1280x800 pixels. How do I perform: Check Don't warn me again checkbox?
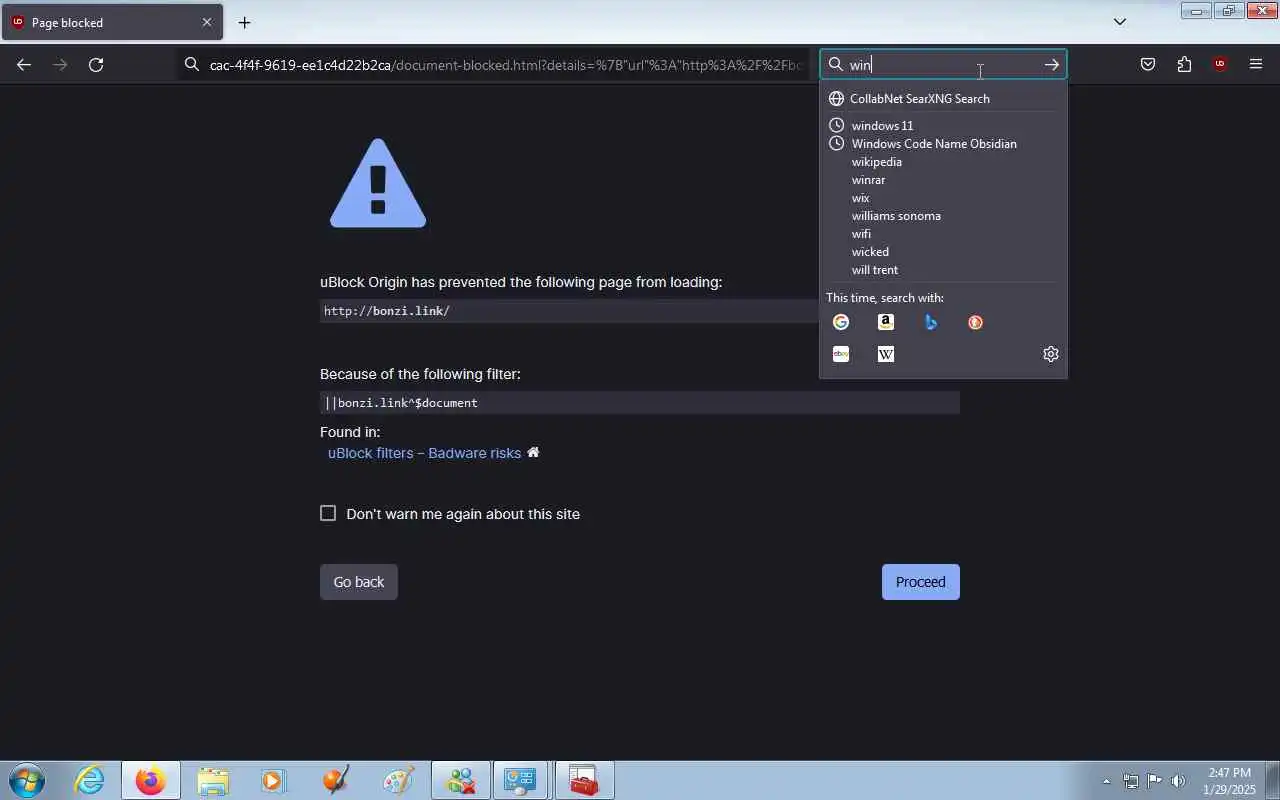(328, 513)
